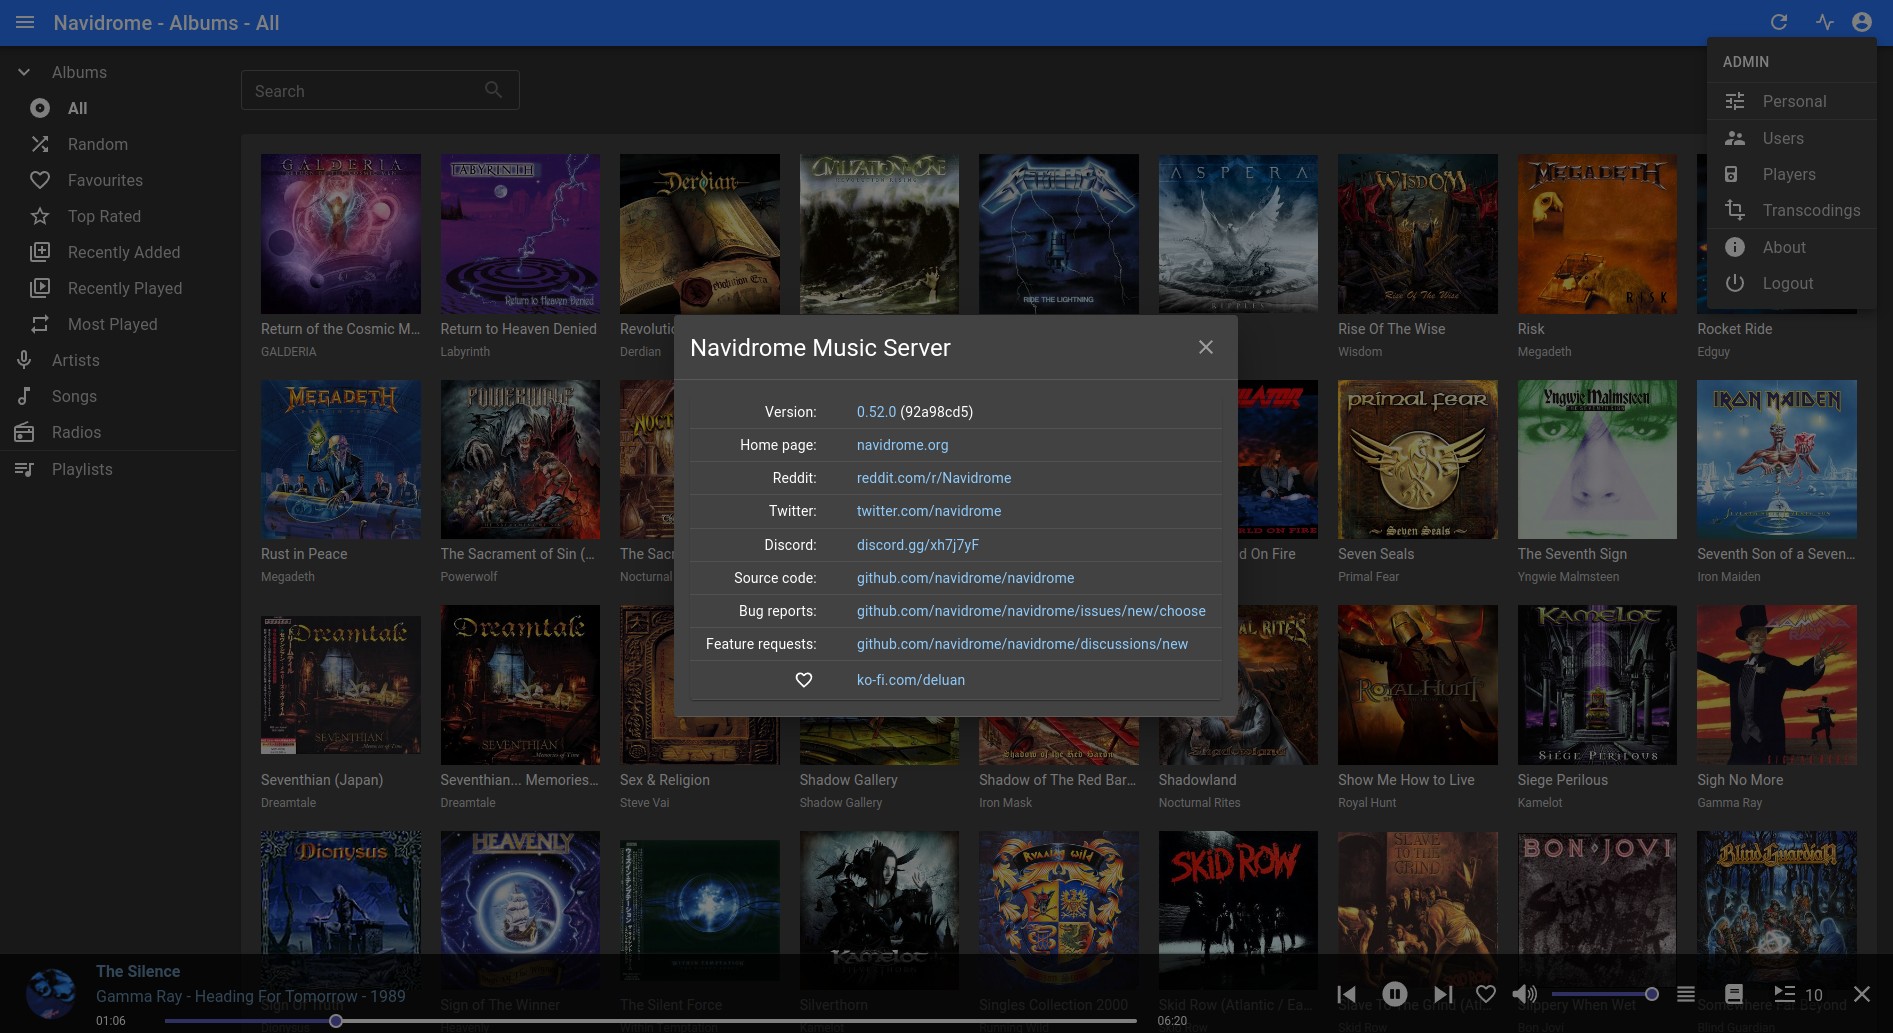This screenshot has width=1893, height=1033.
Task: Open the bug reports issues link
Action: [x=1031, y=611]
